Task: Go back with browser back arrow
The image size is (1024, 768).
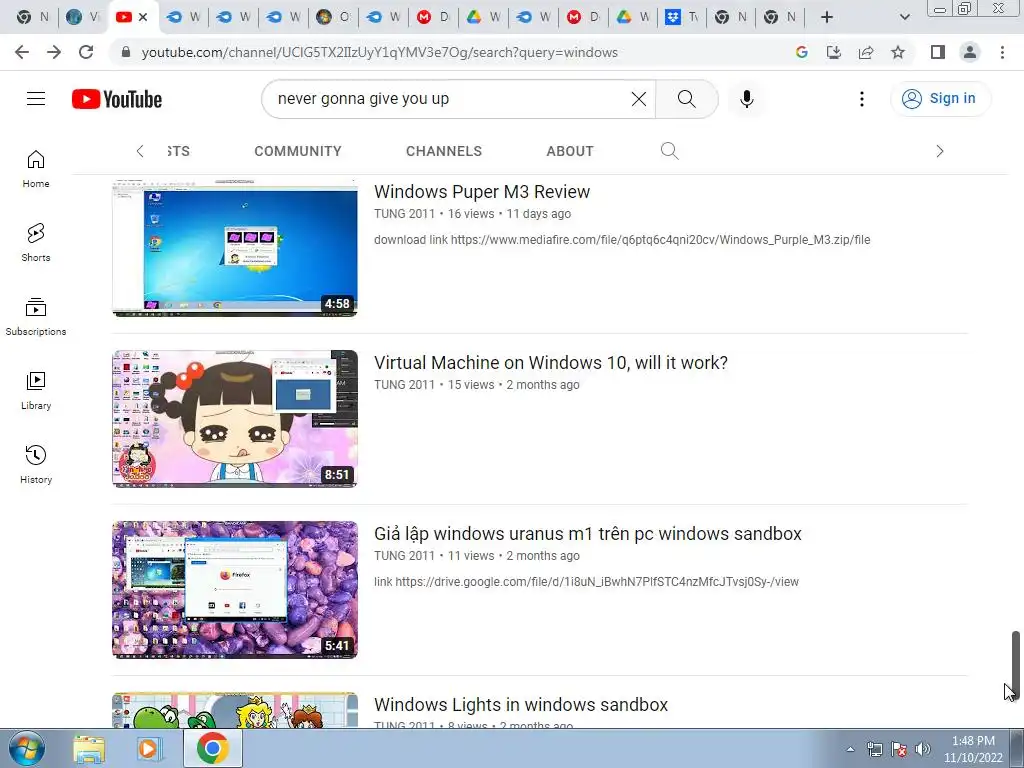Action: [x=22, y=52]
